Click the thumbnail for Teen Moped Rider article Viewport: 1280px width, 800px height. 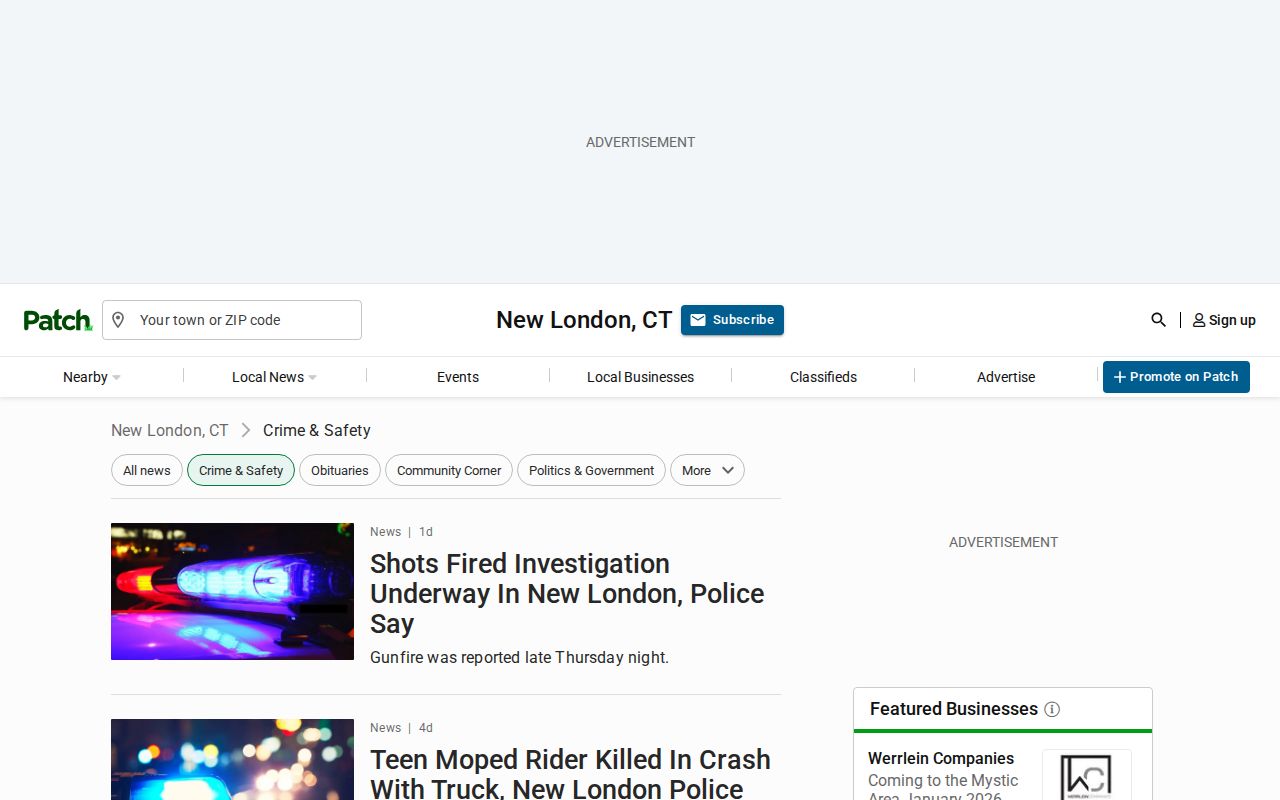pos(232,759)
